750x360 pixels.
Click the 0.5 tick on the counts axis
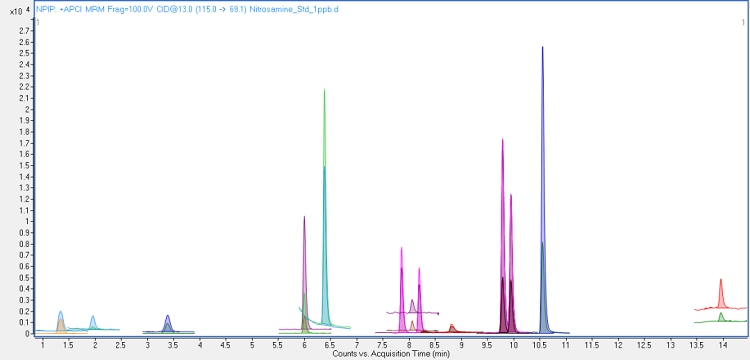point(25,277)
